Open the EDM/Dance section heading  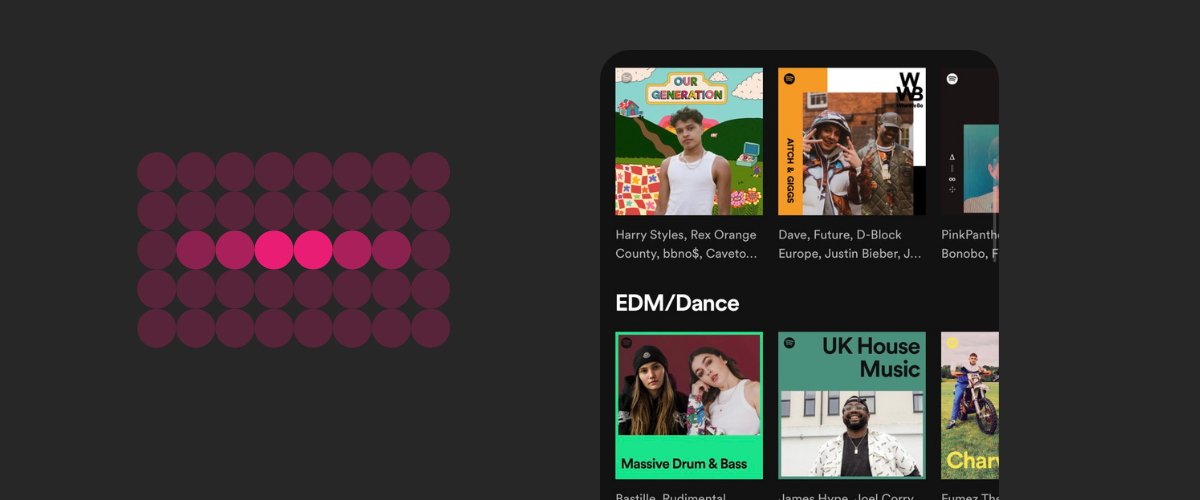coord(677,303)
